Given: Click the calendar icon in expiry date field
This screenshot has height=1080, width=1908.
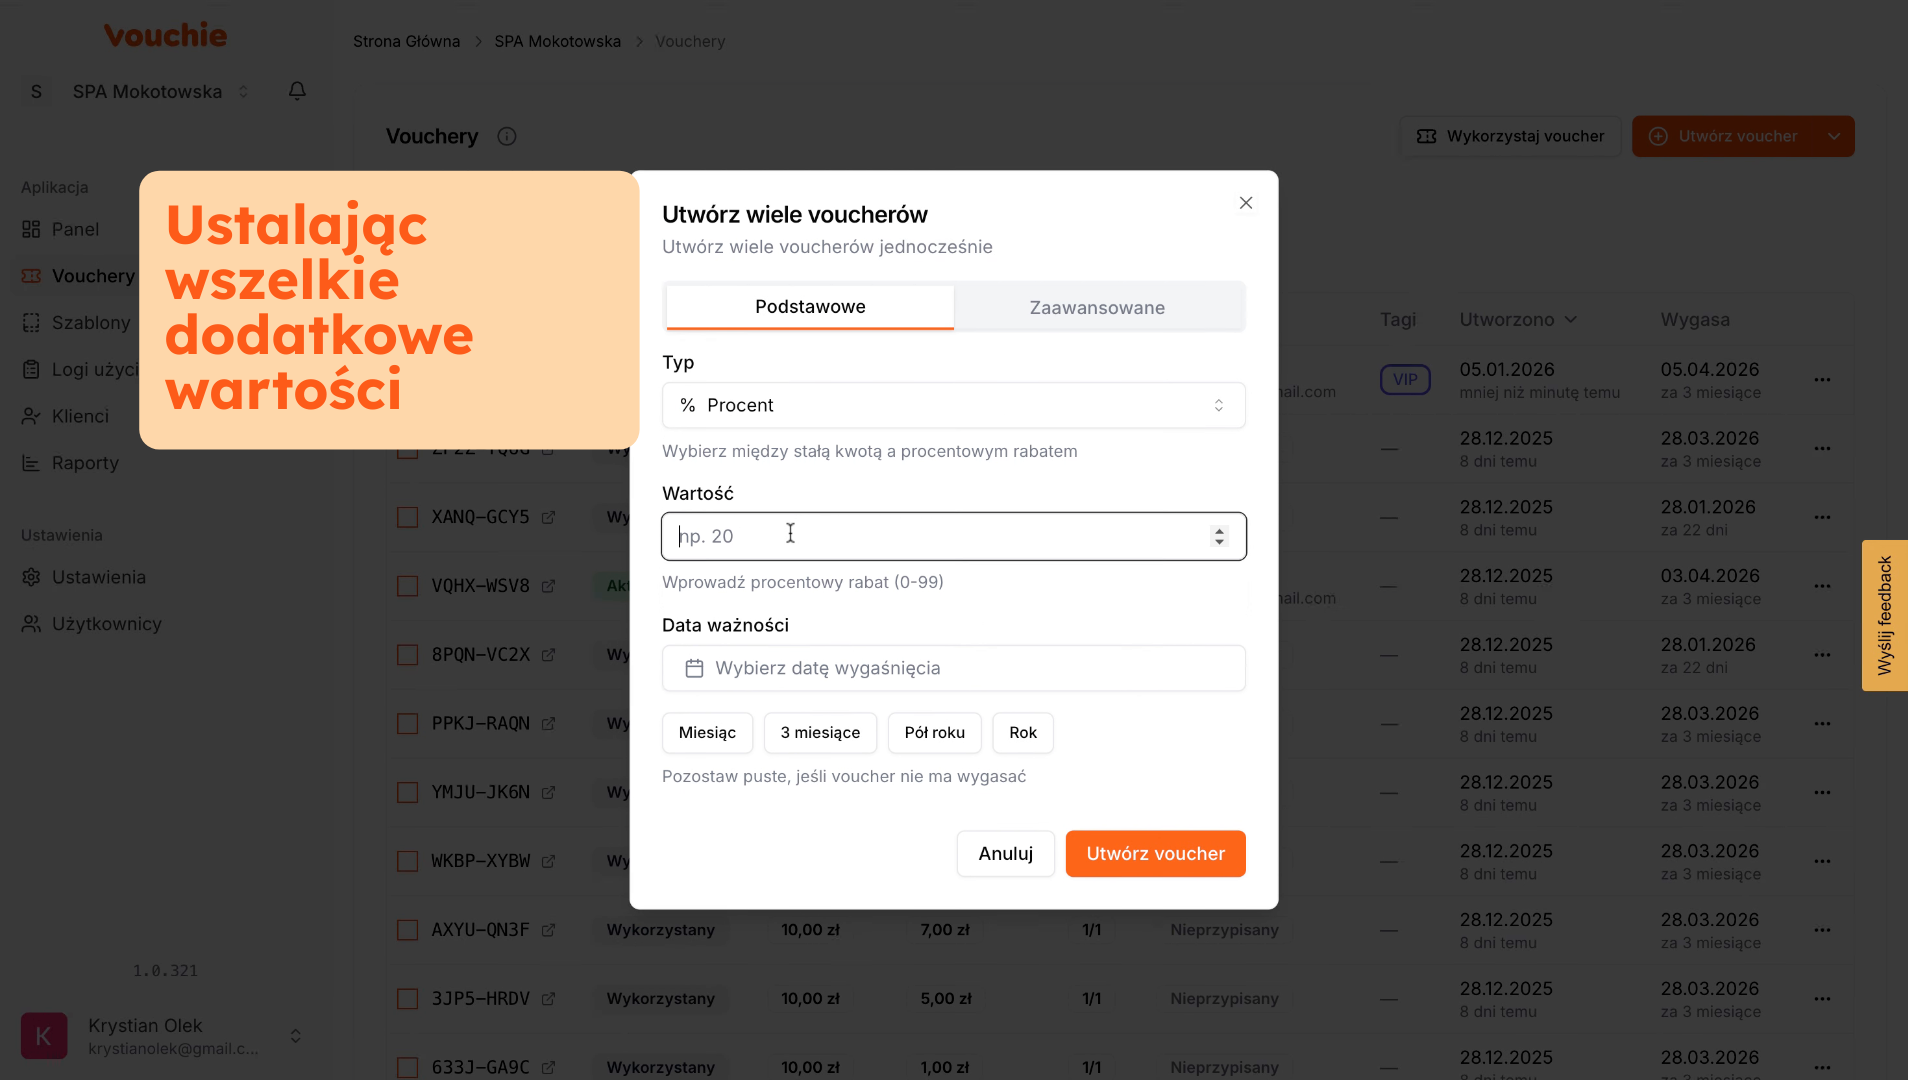Looking at the screenshot, I should [694, 668].
